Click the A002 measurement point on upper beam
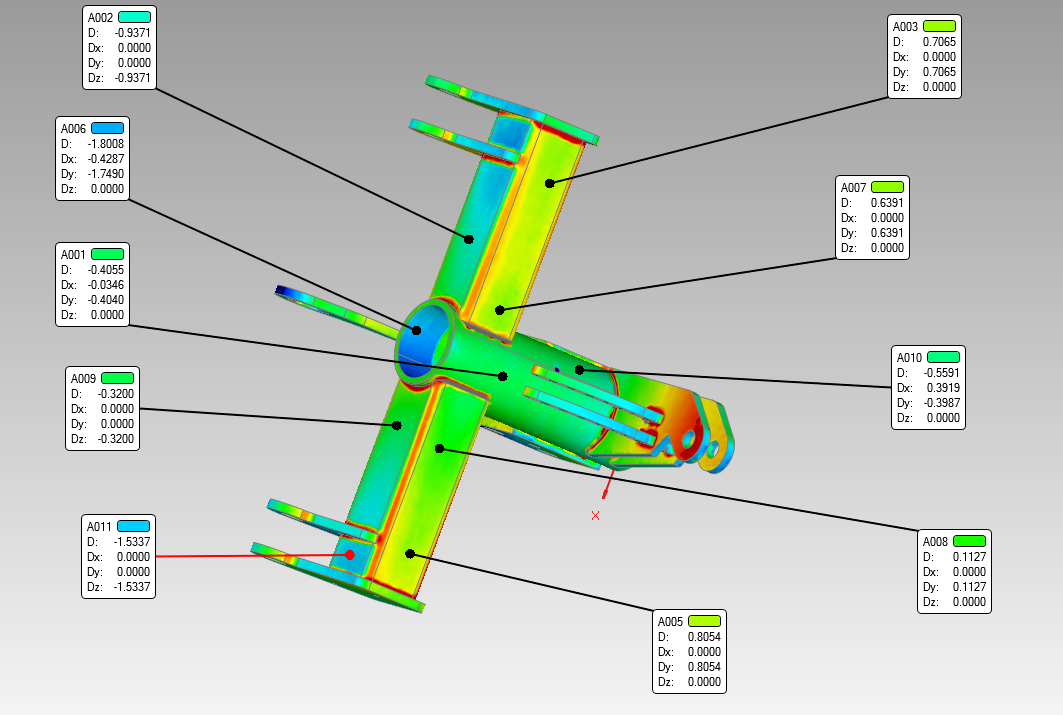The image size is (1063, 715). tap(468, 238)
